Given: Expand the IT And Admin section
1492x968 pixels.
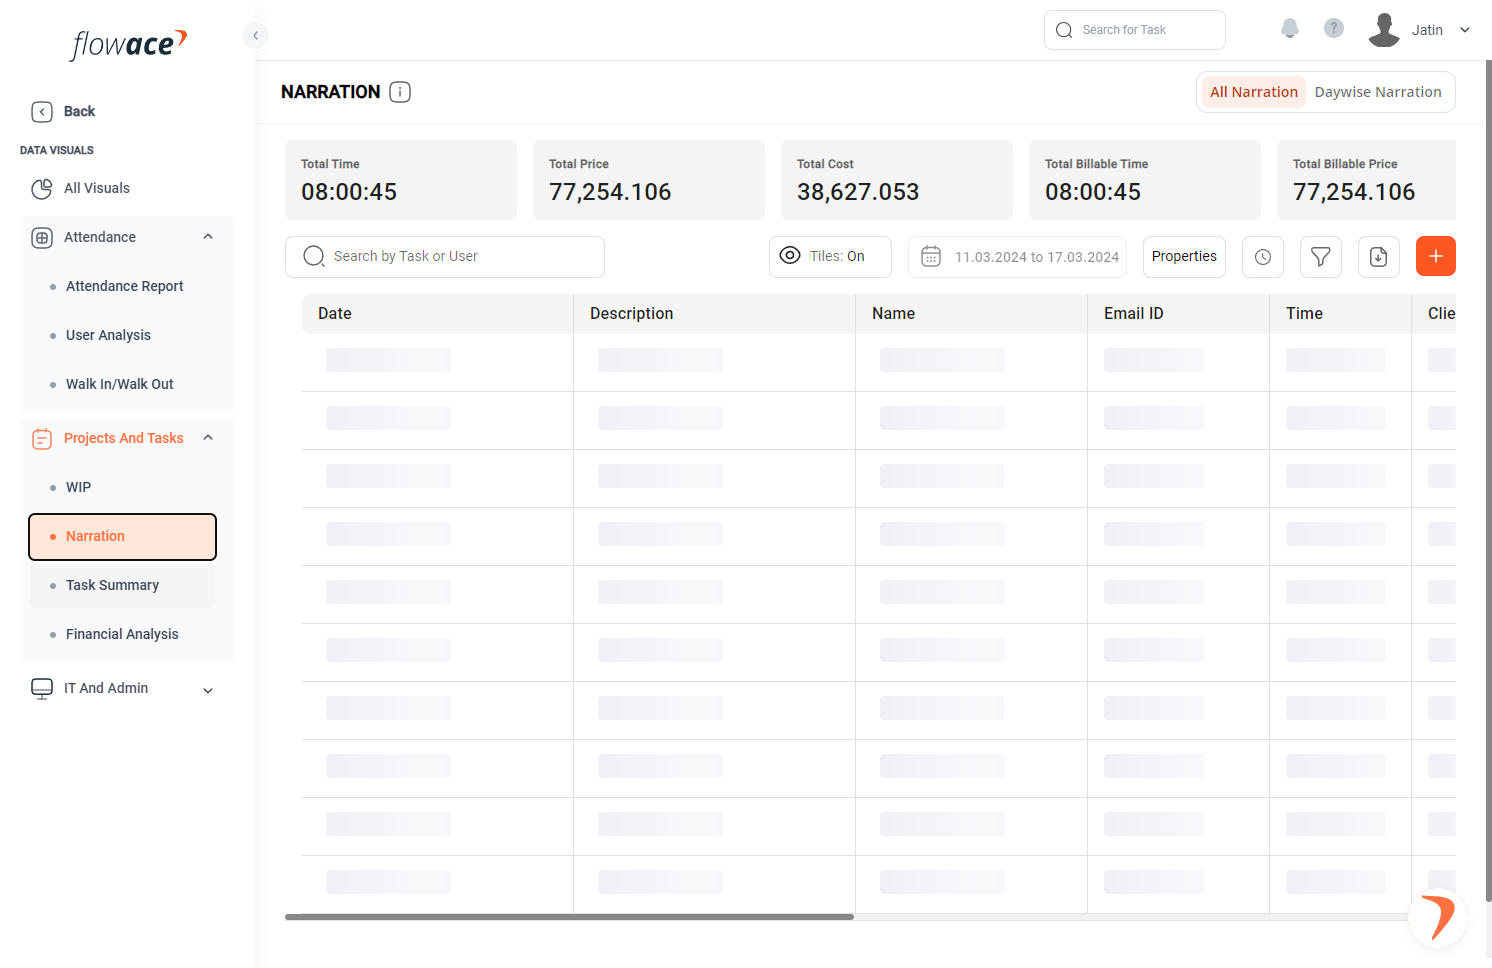Looking at the screenshot, I should [x=208, y=690].
